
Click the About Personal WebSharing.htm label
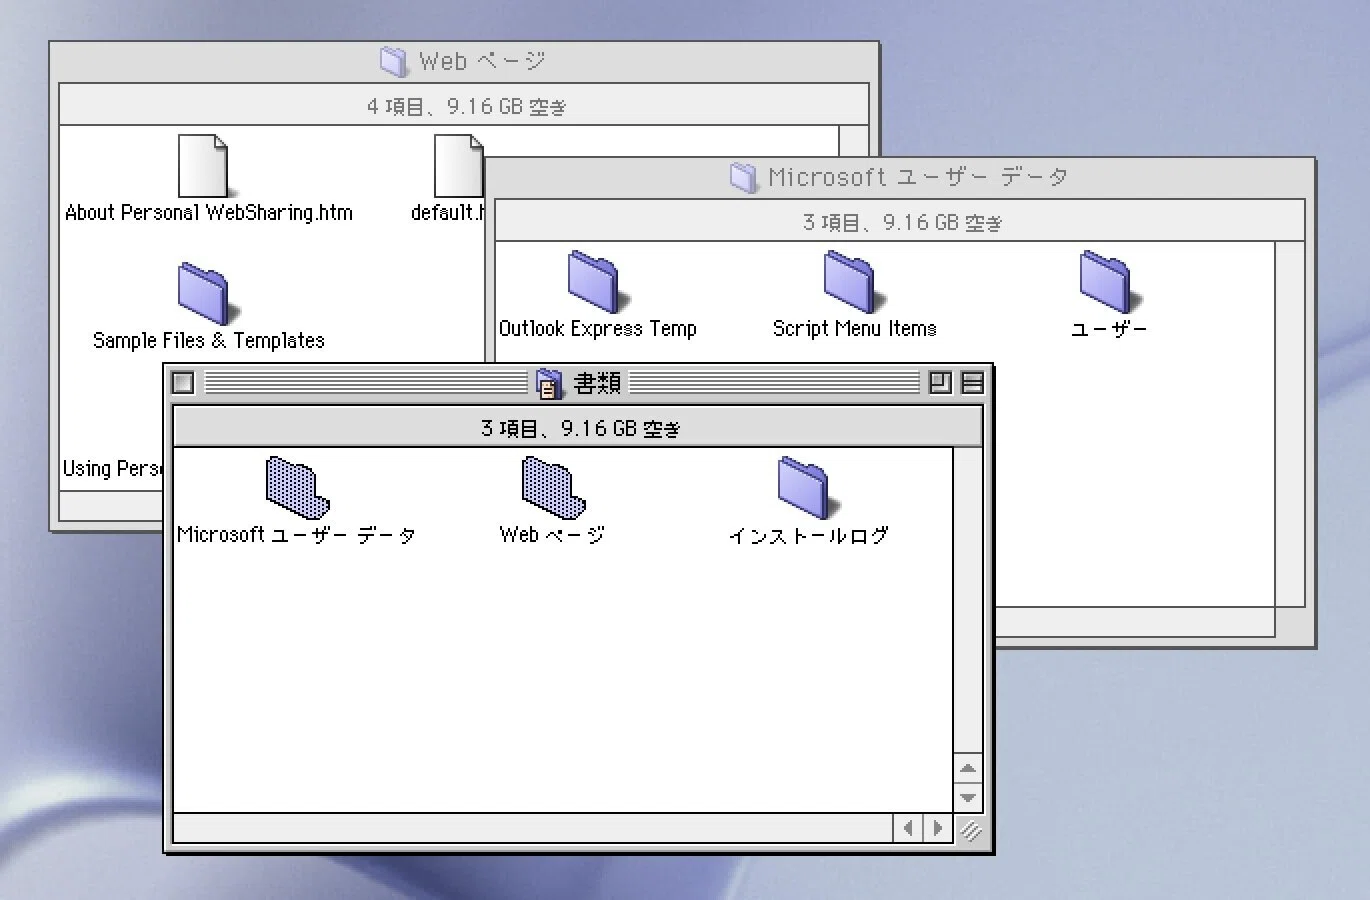pyautogui.click(x=208, y=213)
